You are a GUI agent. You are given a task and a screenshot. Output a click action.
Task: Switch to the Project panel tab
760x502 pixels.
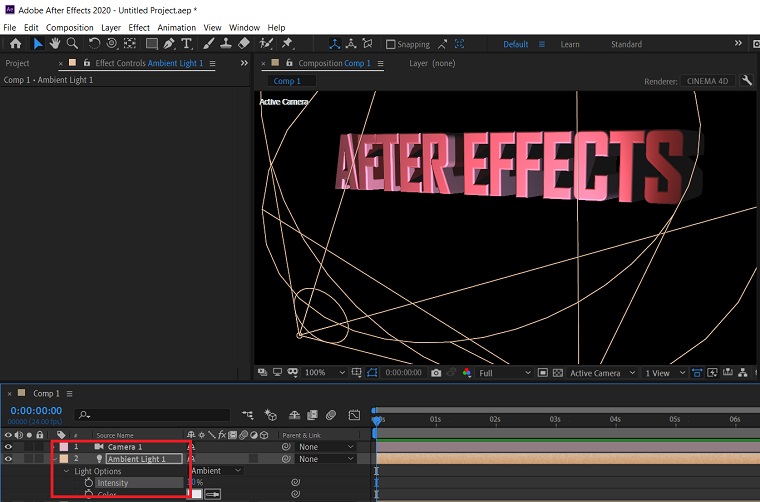pyautogui.click(x=18, y=63)
